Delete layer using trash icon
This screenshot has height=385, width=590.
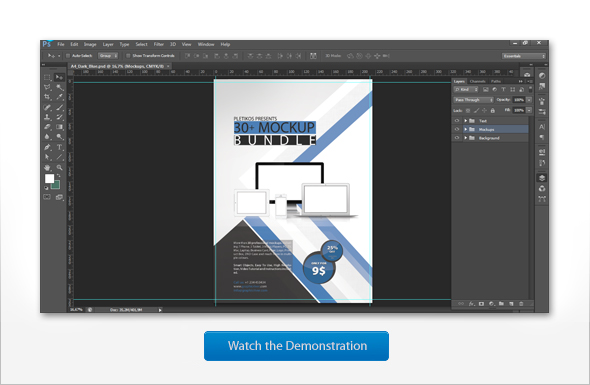point(521,304)
